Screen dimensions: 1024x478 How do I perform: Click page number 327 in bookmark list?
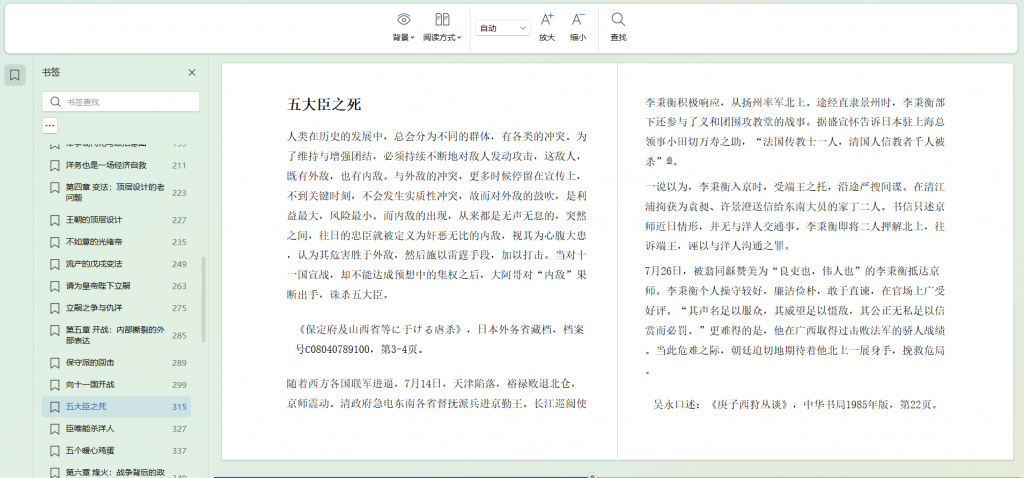tap(179, 429)
